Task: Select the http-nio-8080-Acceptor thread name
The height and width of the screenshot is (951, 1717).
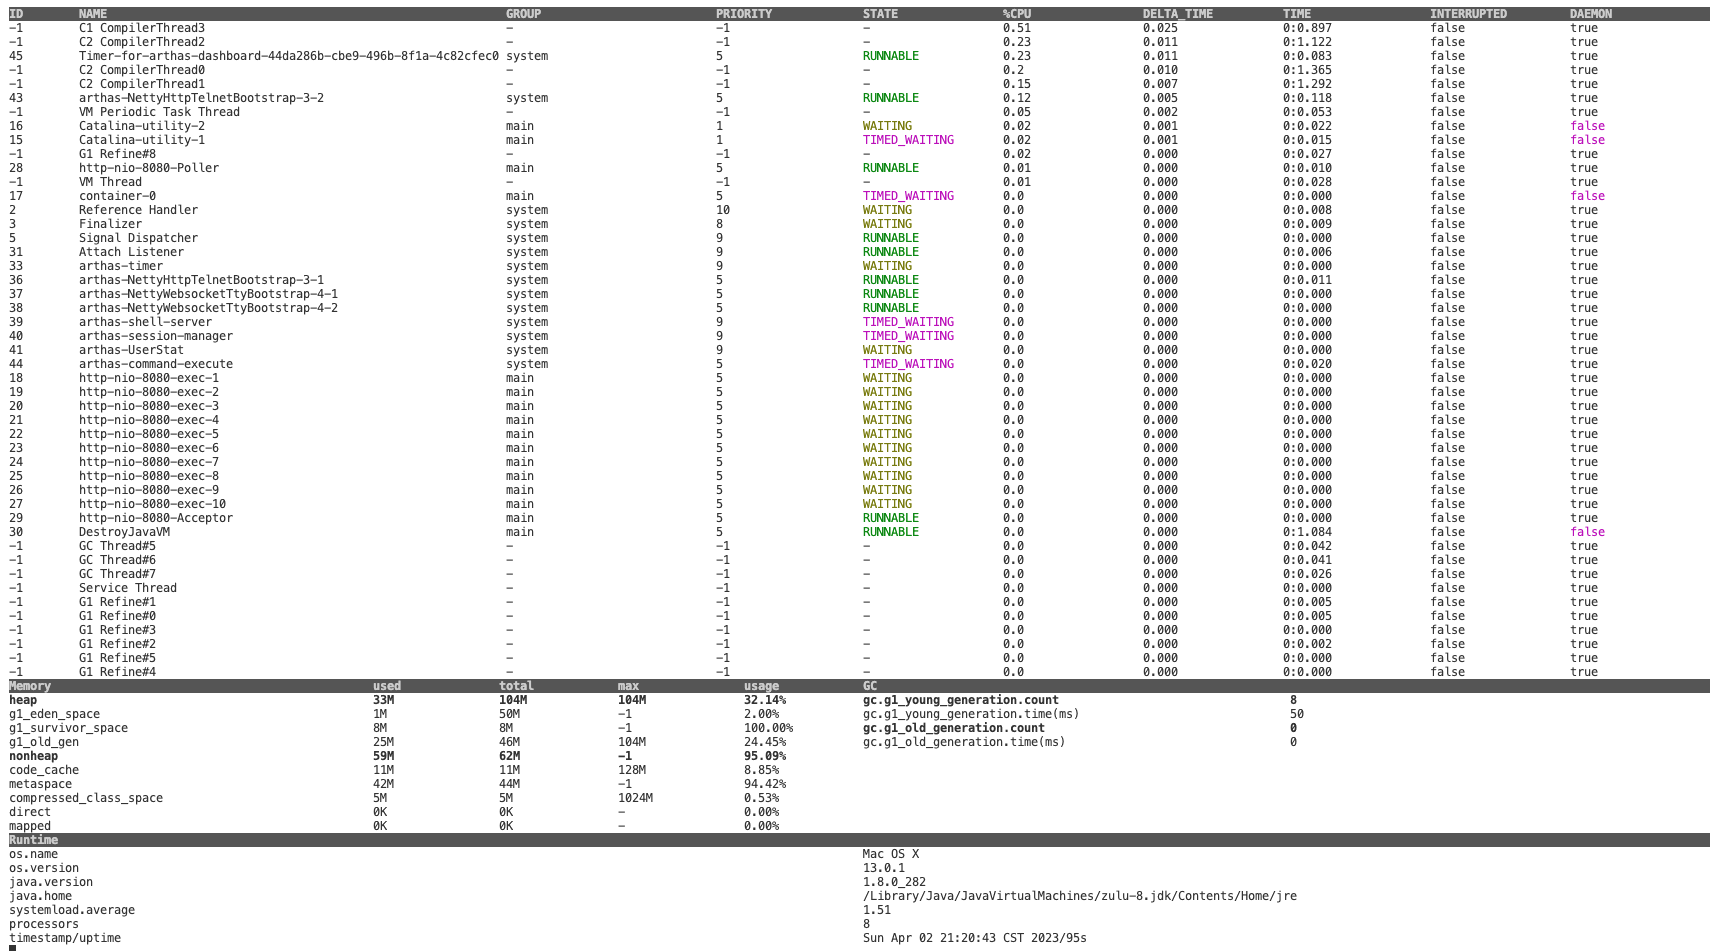Action: 155,518
